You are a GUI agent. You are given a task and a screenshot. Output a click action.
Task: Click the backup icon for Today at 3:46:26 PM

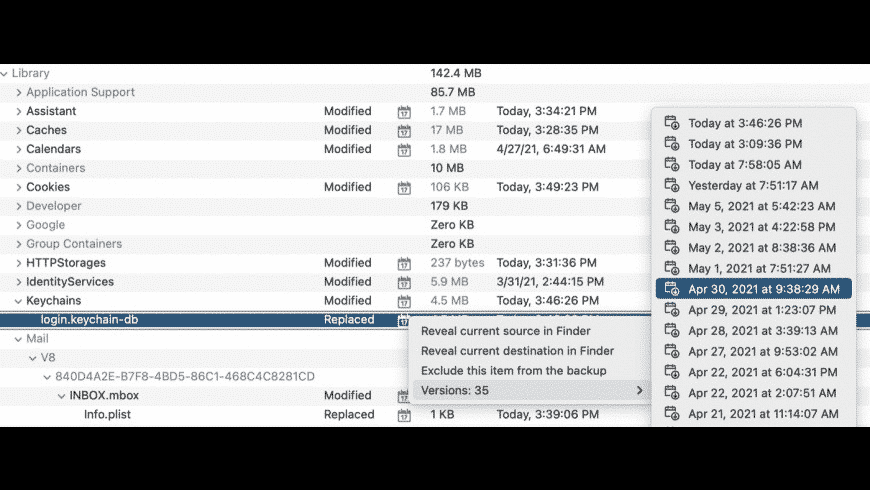pos(672,124)
